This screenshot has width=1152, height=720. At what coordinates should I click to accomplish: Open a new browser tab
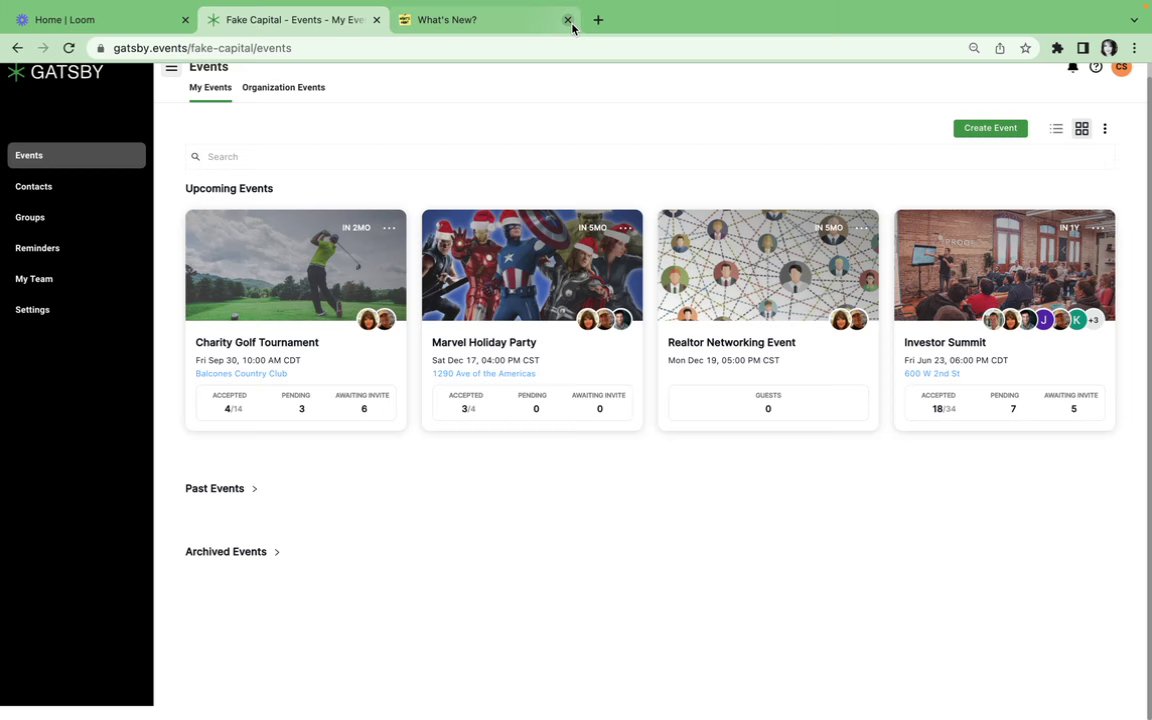[x=598, y=20]
